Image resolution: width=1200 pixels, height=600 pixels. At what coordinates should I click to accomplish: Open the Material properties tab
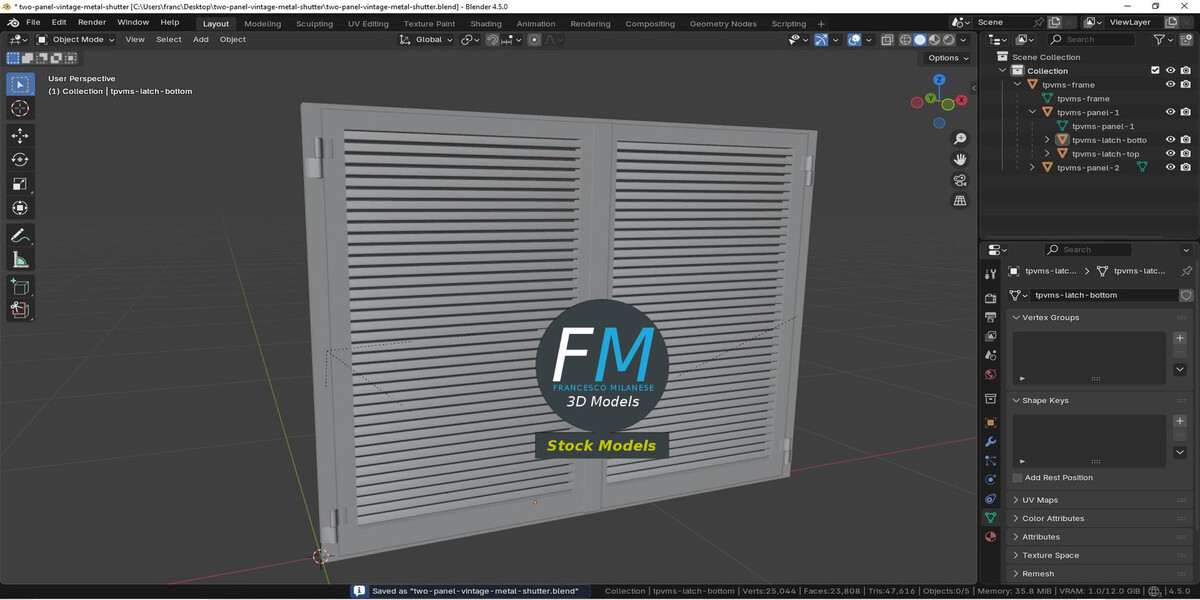(990, 536)
